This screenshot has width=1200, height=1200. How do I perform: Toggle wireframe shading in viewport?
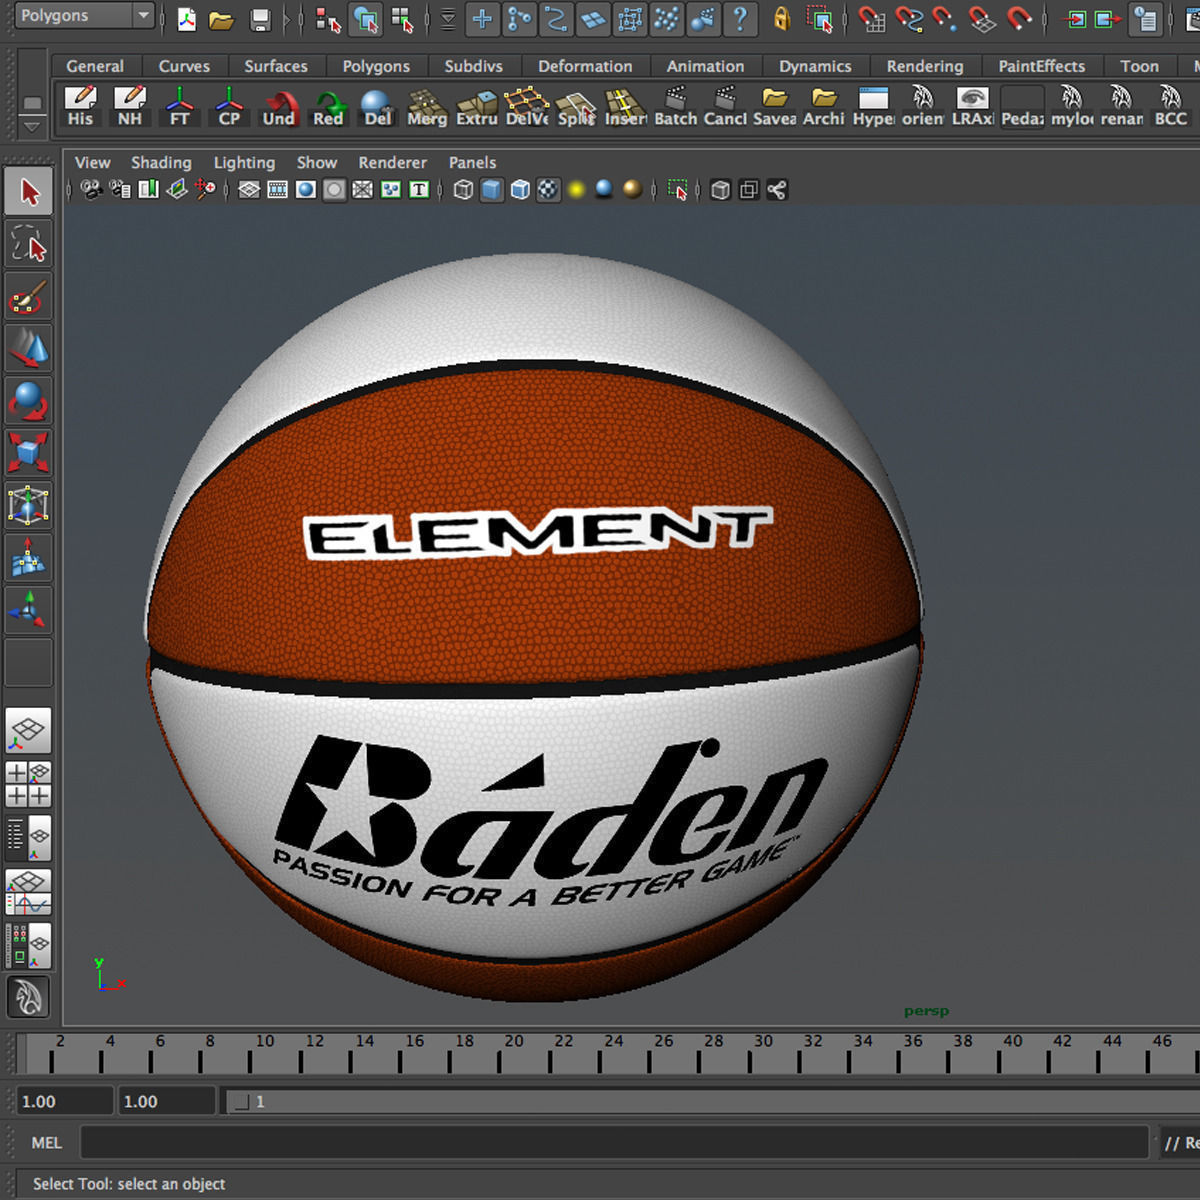pos(463,190)
